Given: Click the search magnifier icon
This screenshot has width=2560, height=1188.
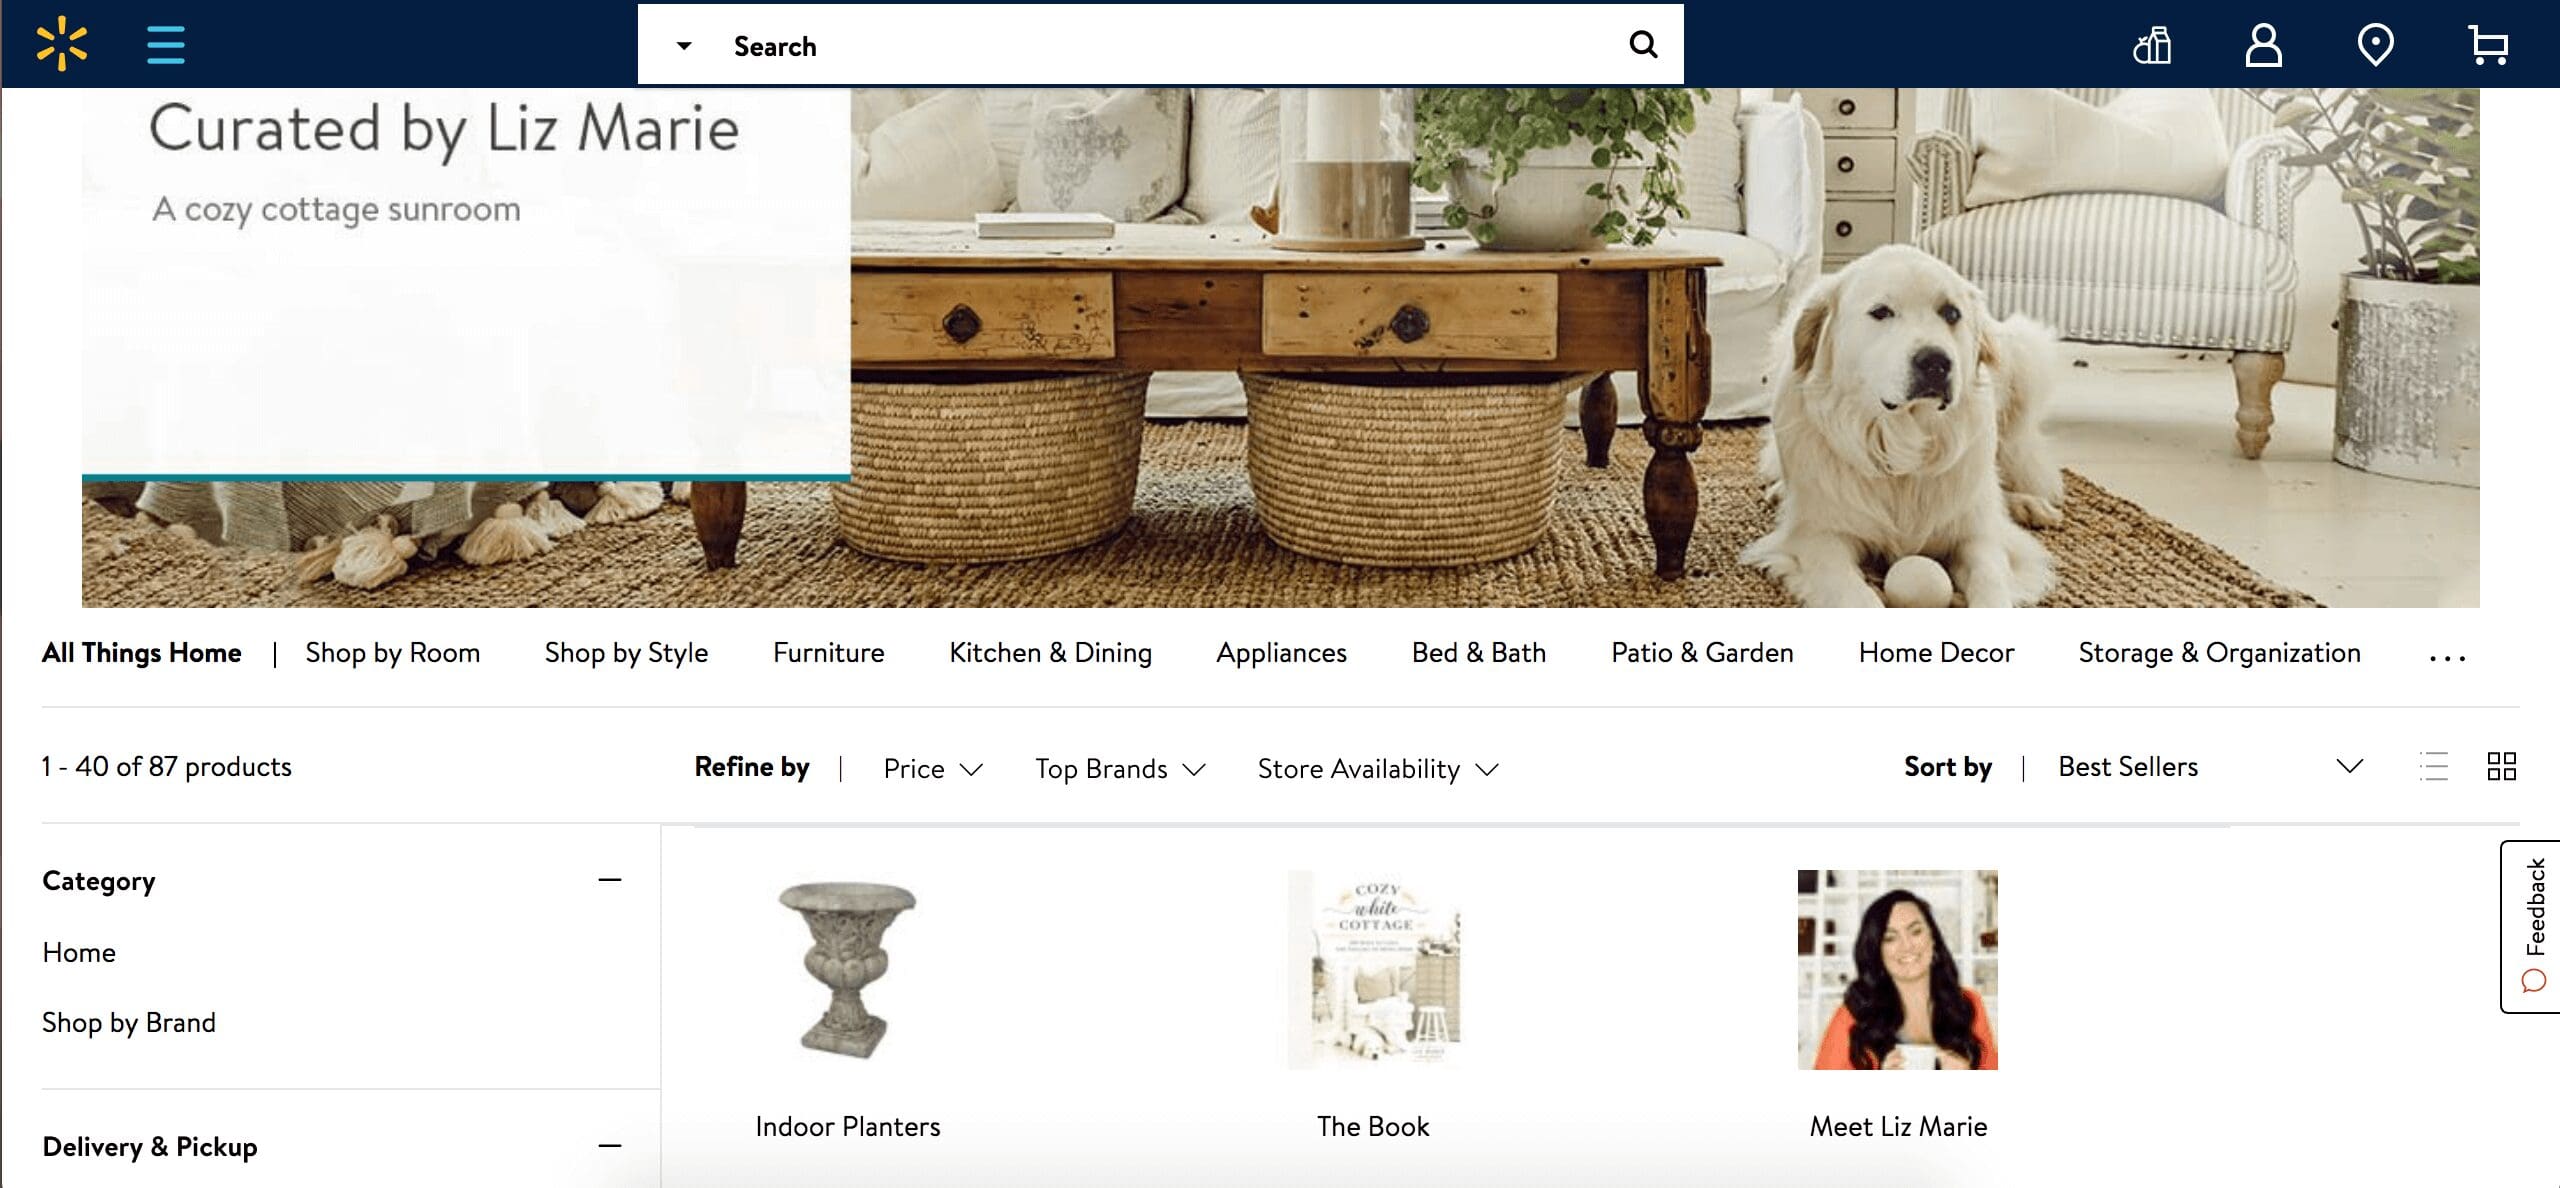Looking at the screenshot, I should [1643, 44].
